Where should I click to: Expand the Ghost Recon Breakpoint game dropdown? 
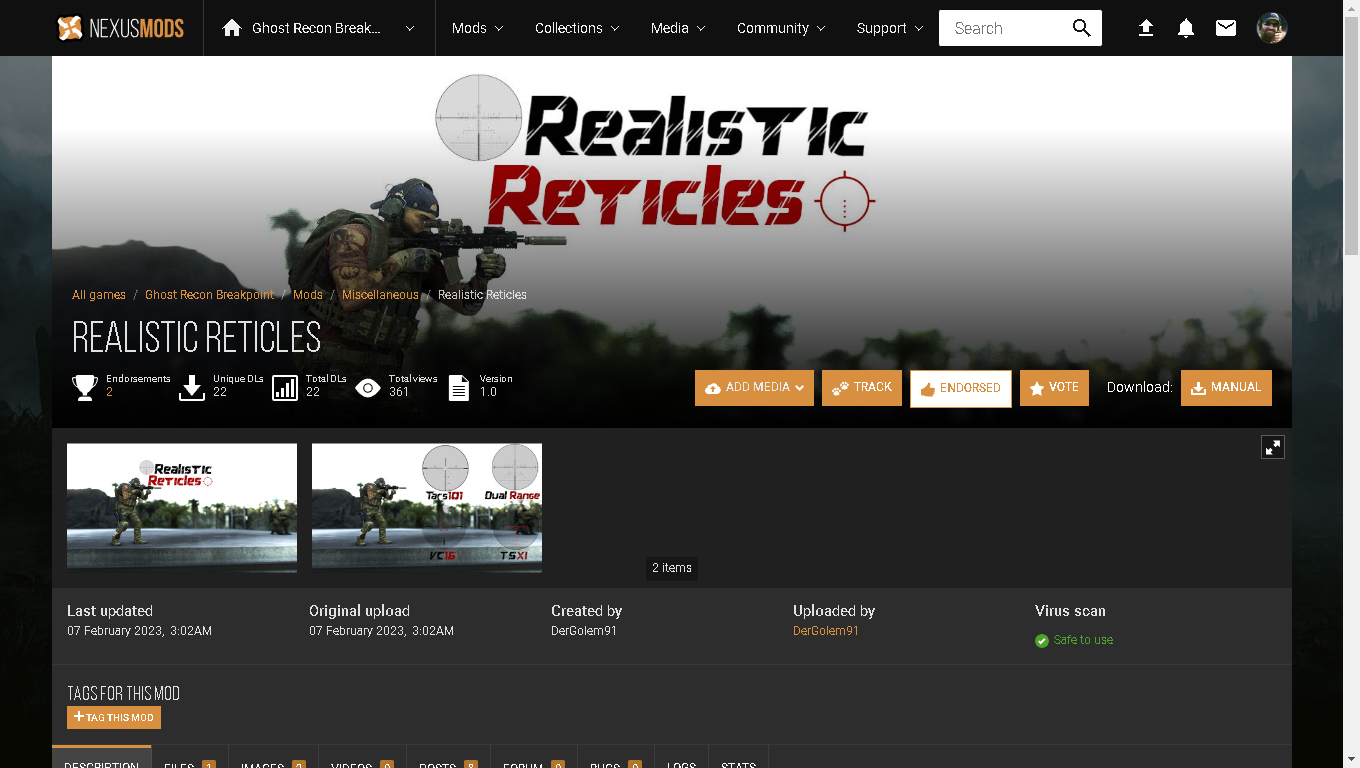[x=410, y=28]
